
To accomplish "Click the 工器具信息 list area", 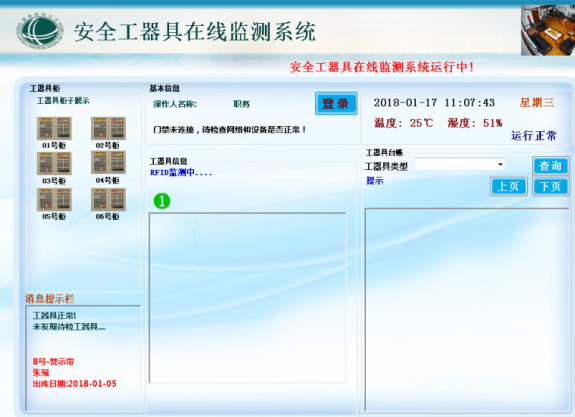I will click(248, 298).
